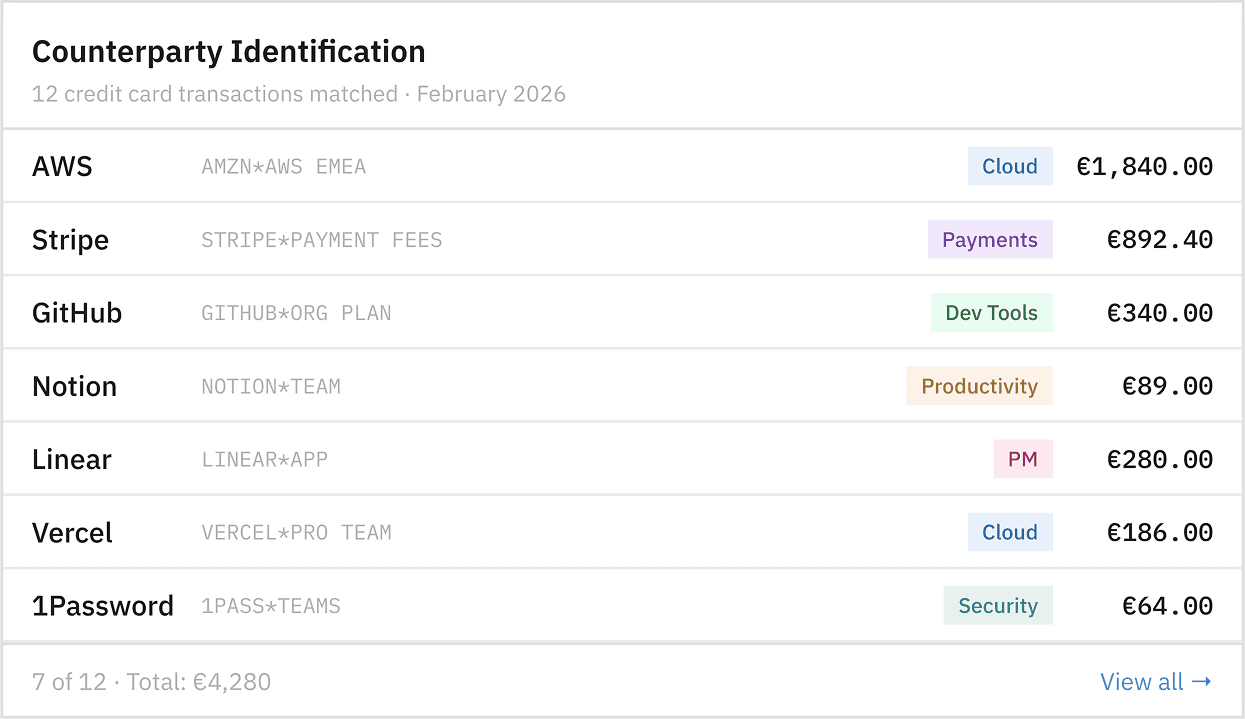Click the Vercel counterparty name
1245x719 pixels.
pos(72,533)
